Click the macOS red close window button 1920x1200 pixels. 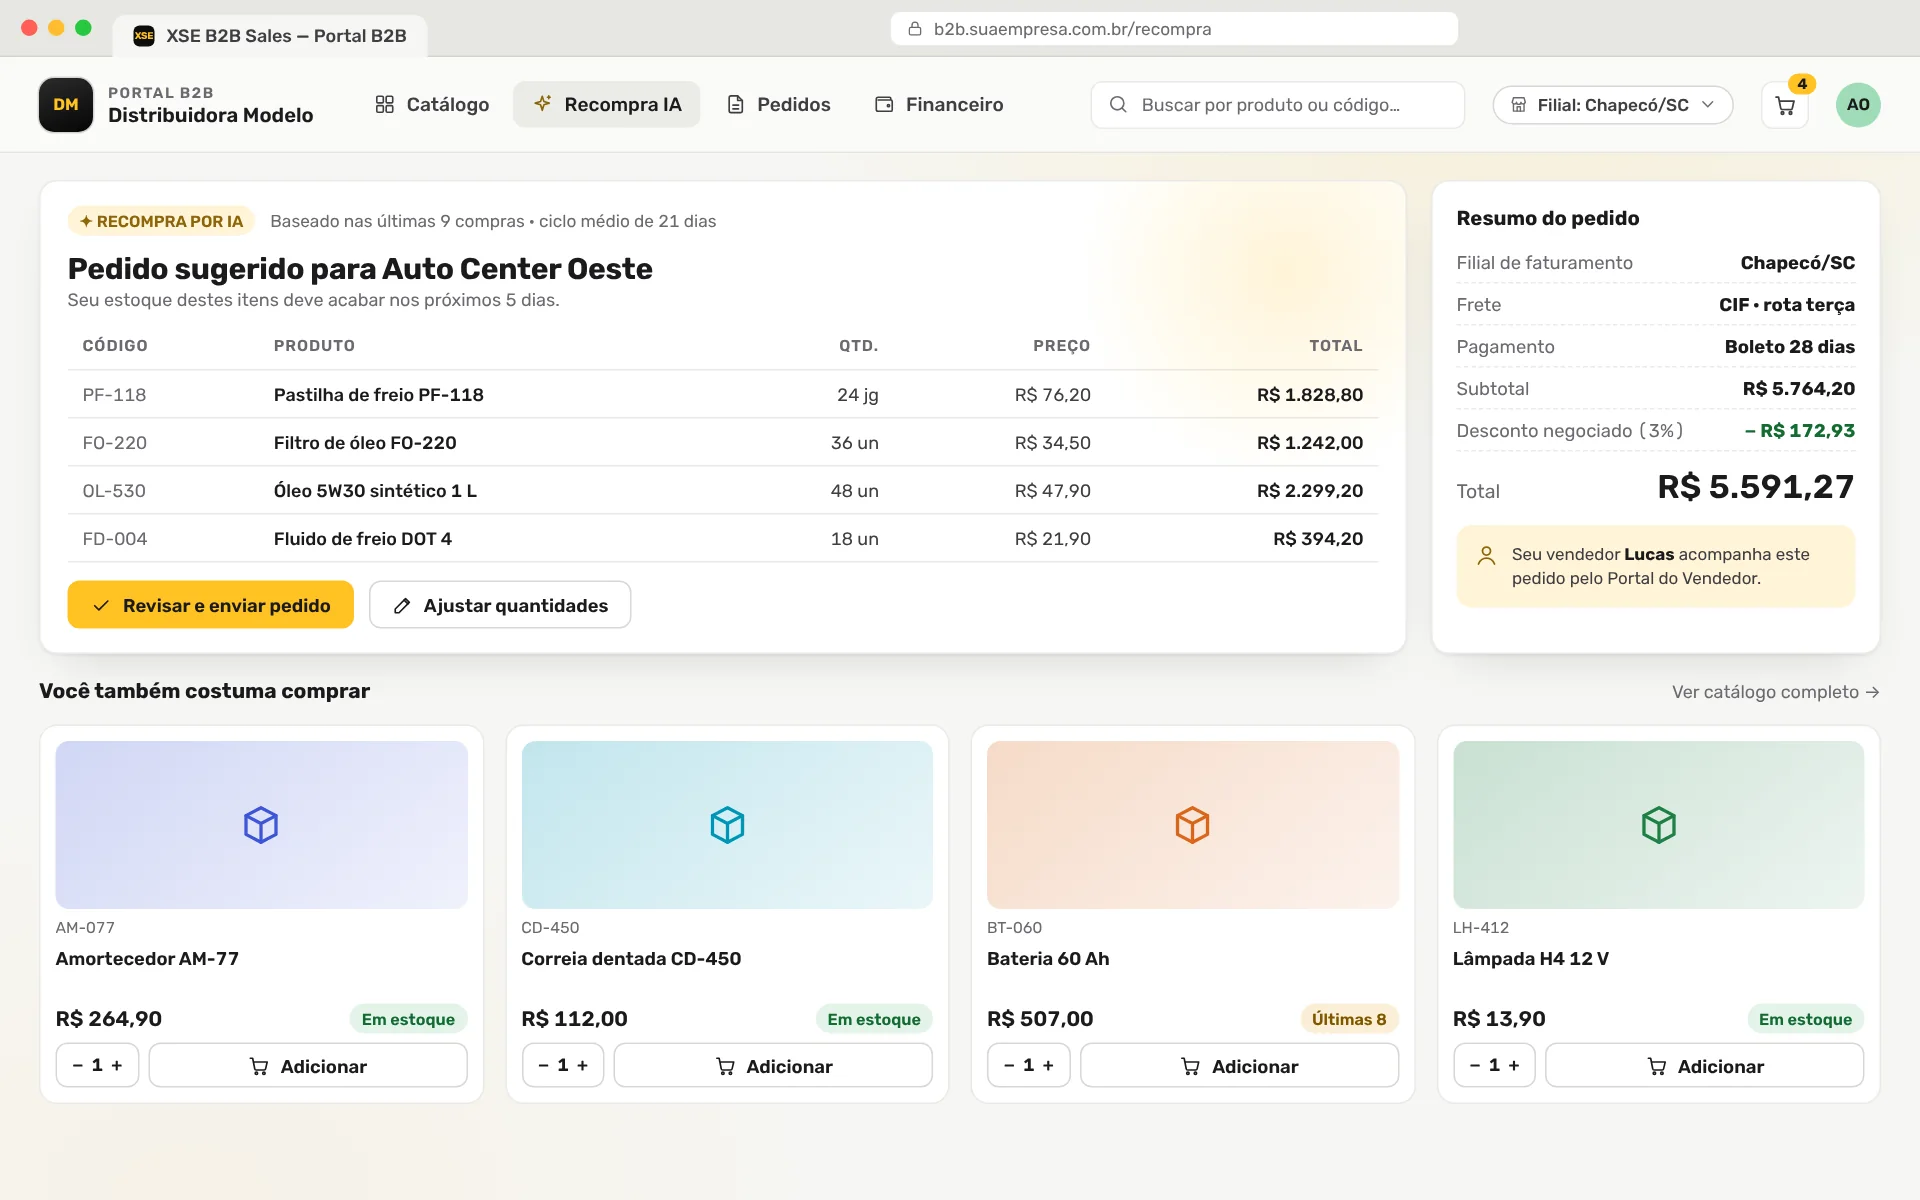point(29,28)
